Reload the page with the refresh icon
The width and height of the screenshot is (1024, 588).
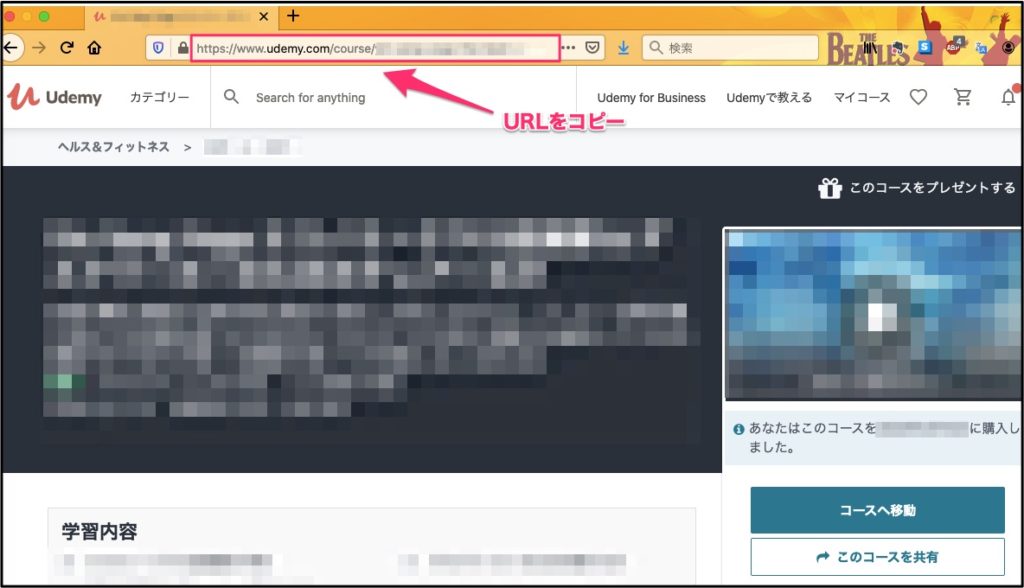[67, 47]
